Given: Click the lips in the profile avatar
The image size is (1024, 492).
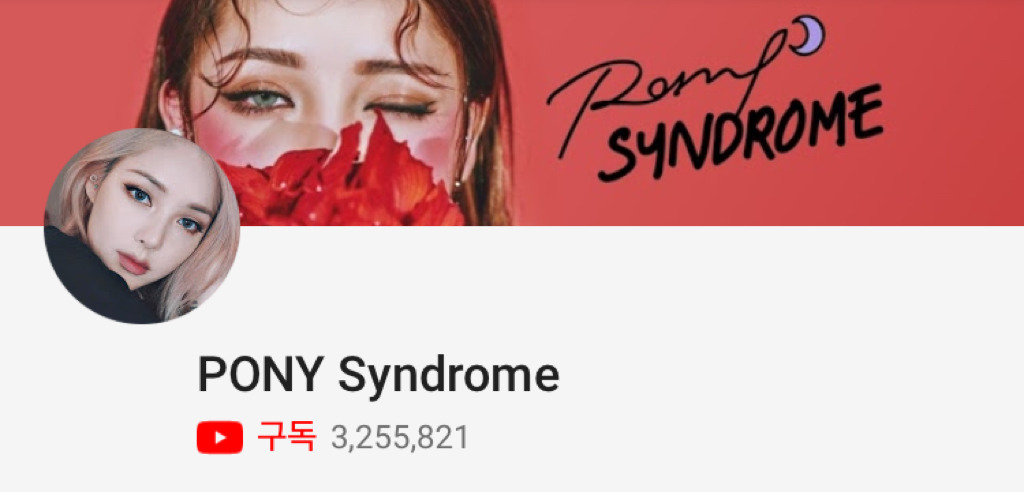Looking at the screenshot, I should pos(133,263).
